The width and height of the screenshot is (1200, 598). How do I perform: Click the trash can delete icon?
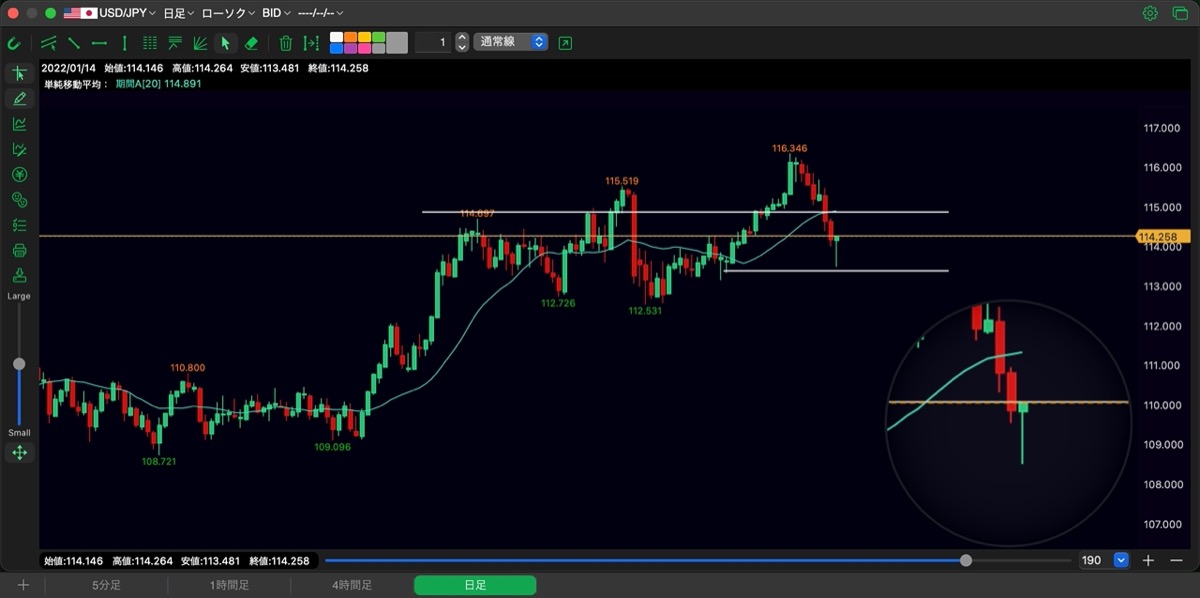point(286,43)
